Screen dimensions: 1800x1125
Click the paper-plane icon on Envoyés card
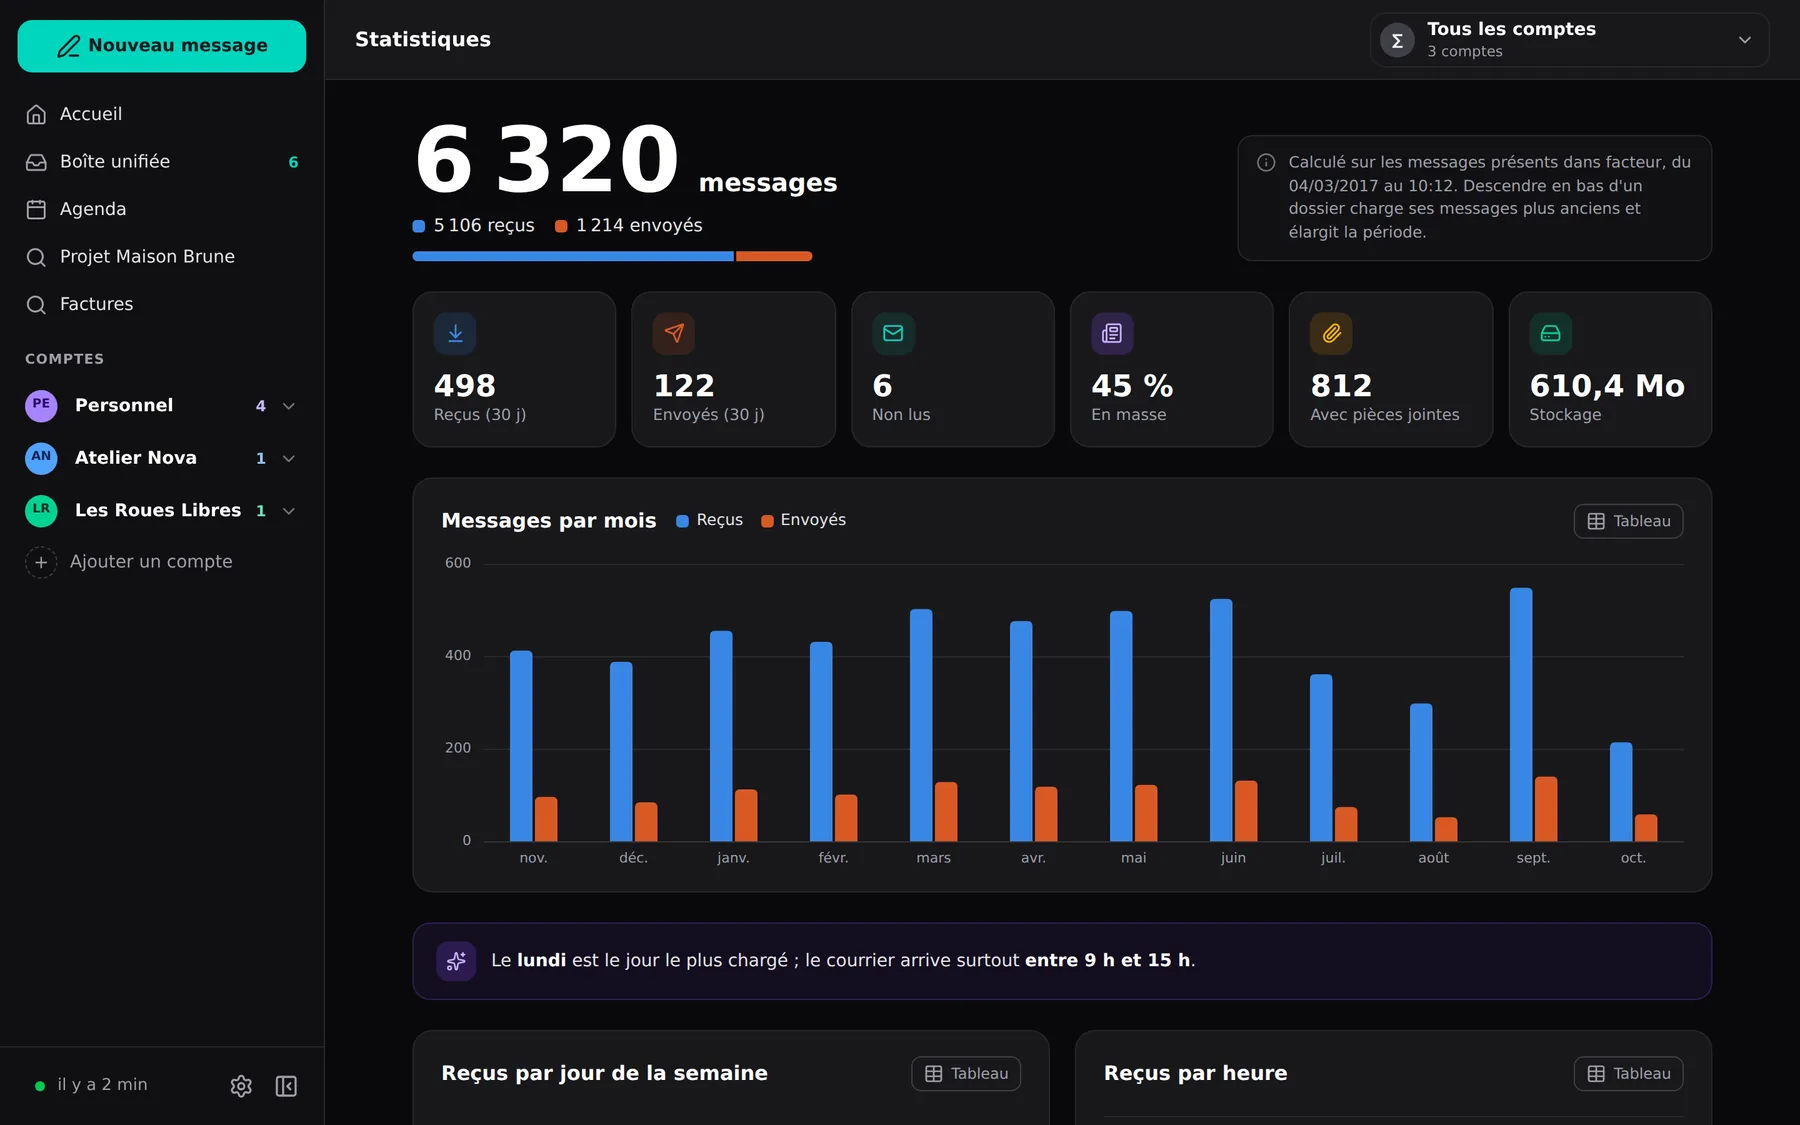tap(674, 333)
